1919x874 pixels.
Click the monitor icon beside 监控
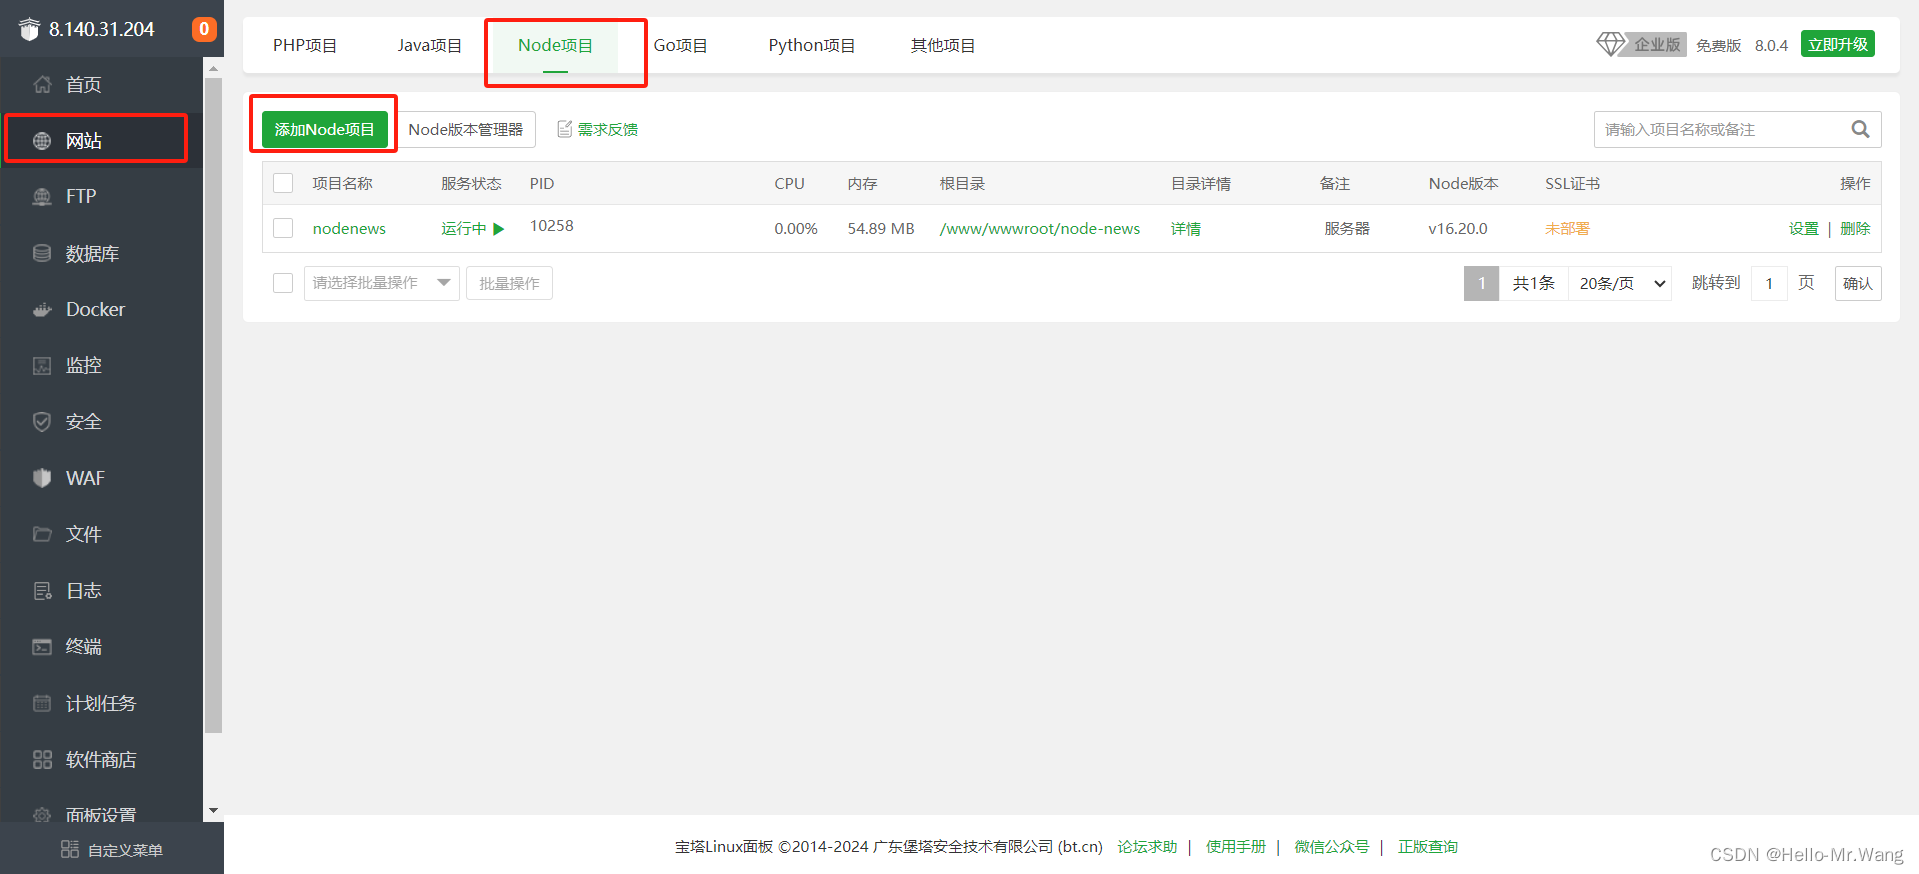click(42, 365)
